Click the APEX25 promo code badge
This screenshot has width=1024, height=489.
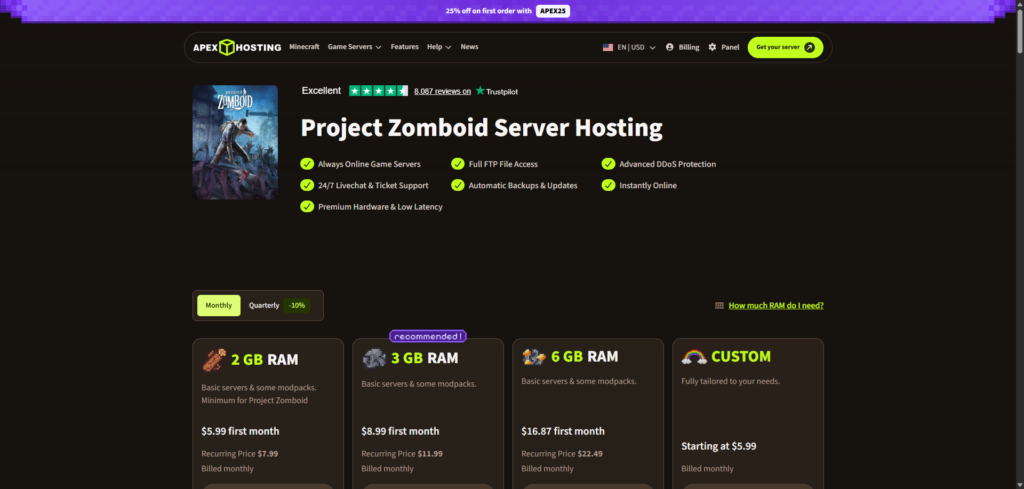click(x=552, y=11)
